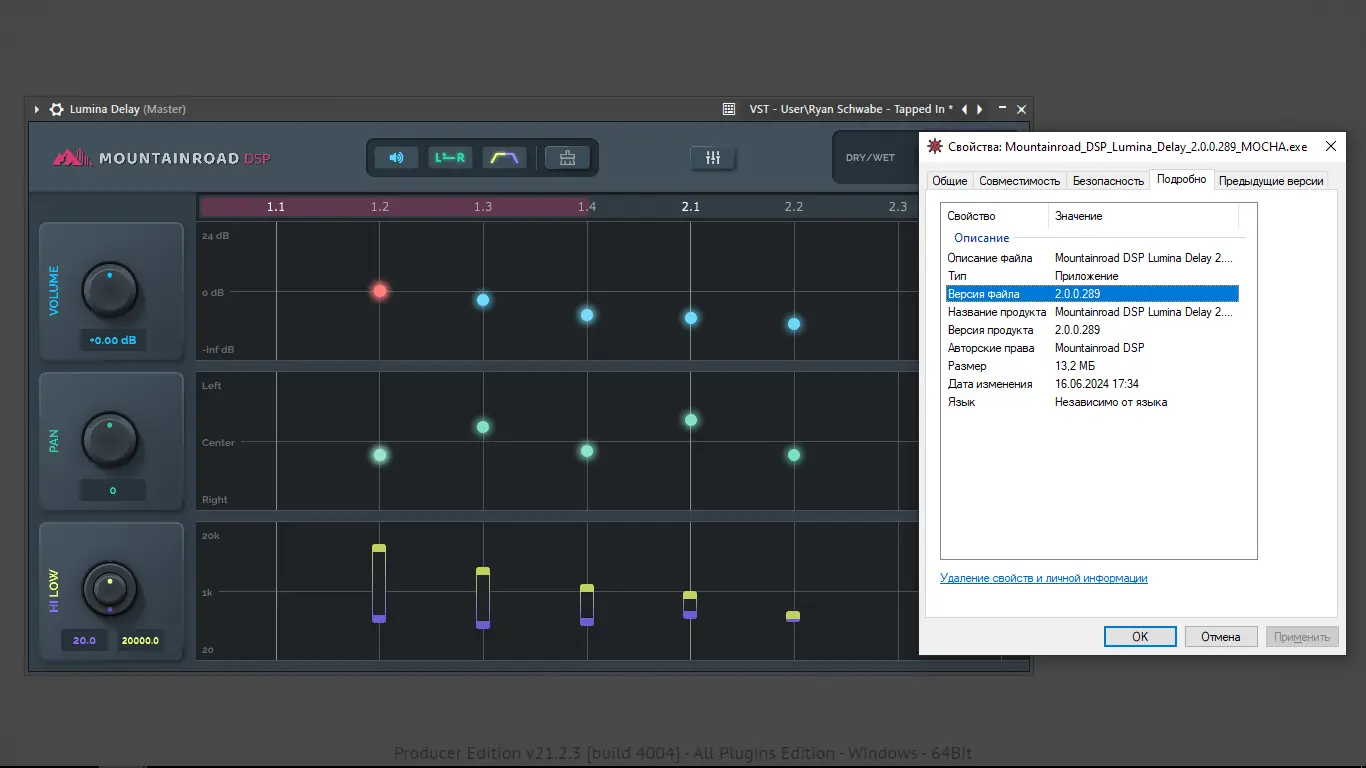Click the broom clear-pattern icon
Viewport: 1366px width, 768px height.
567,157
